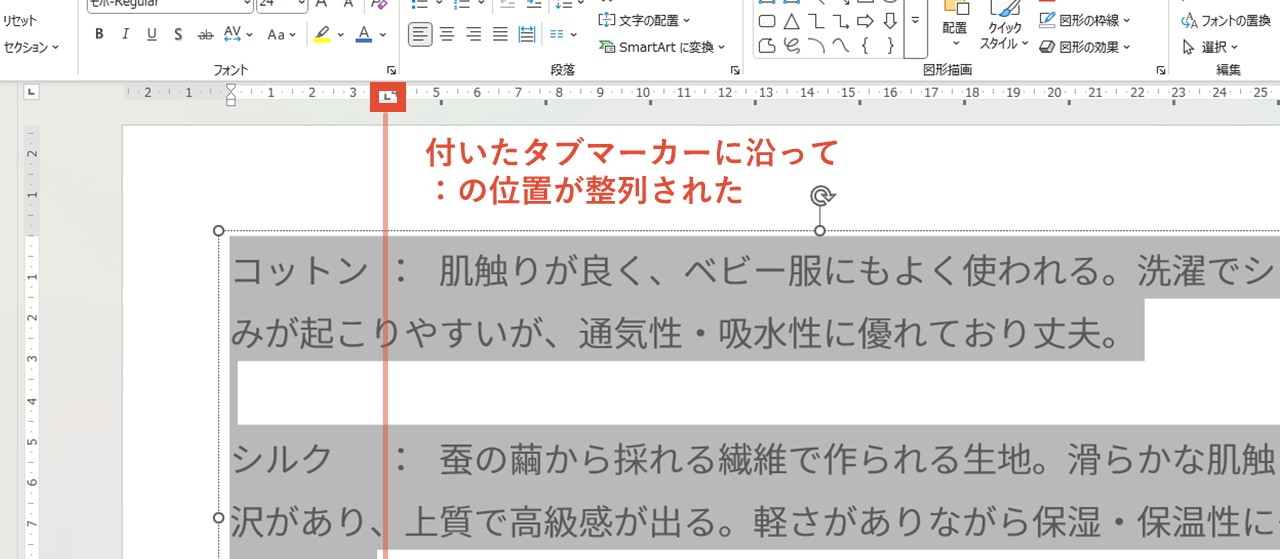The width and height of the screenshot is (1280, 559).
Task: Center align text
Action: click(447, 35)
